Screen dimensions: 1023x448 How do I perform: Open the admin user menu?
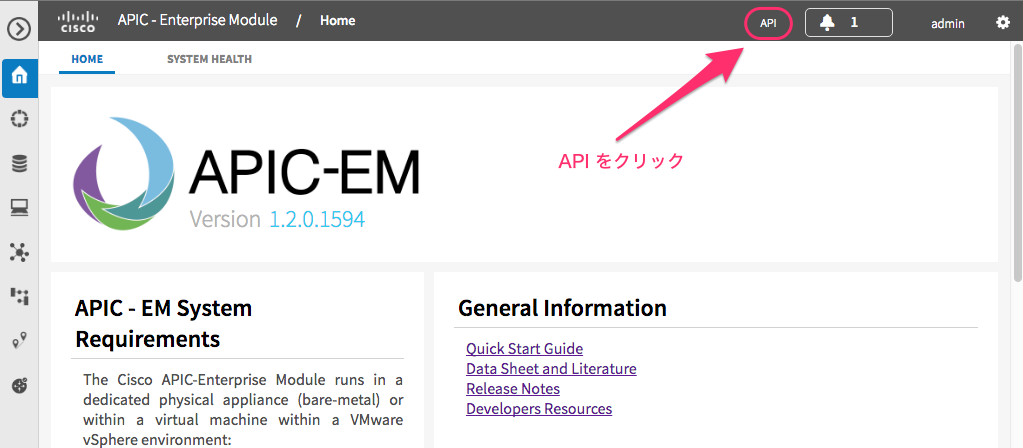tap(947, 23)
